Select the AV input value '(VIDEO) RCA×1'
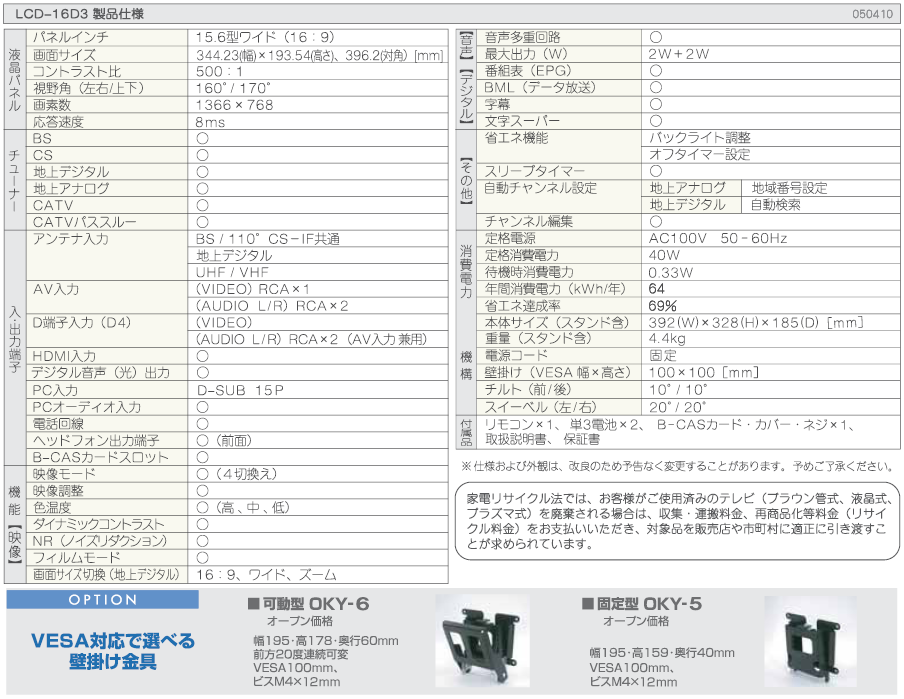 [x=253, y=289]
